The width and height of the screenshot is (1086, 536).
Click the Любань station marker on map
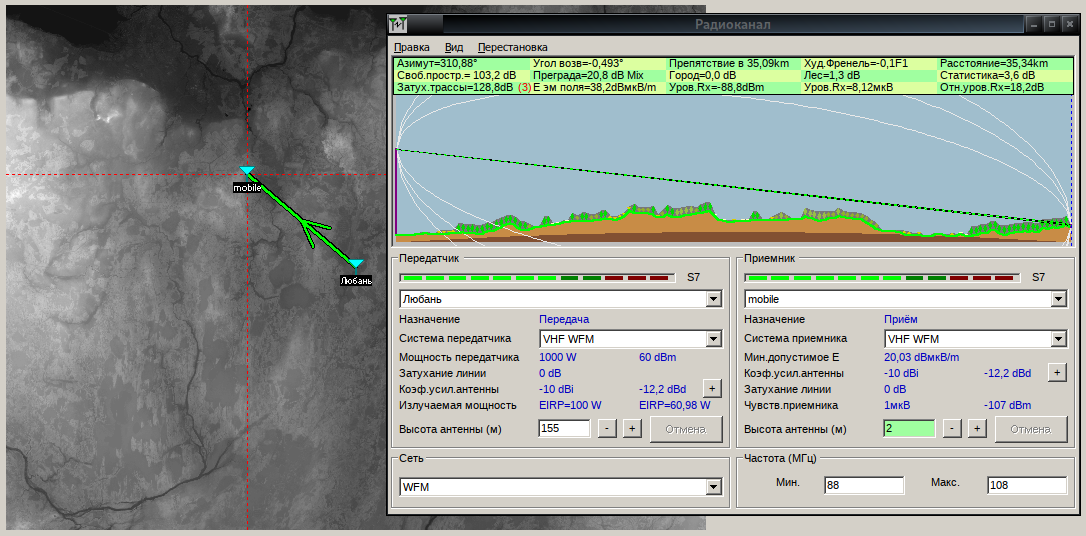pos(355,264)
